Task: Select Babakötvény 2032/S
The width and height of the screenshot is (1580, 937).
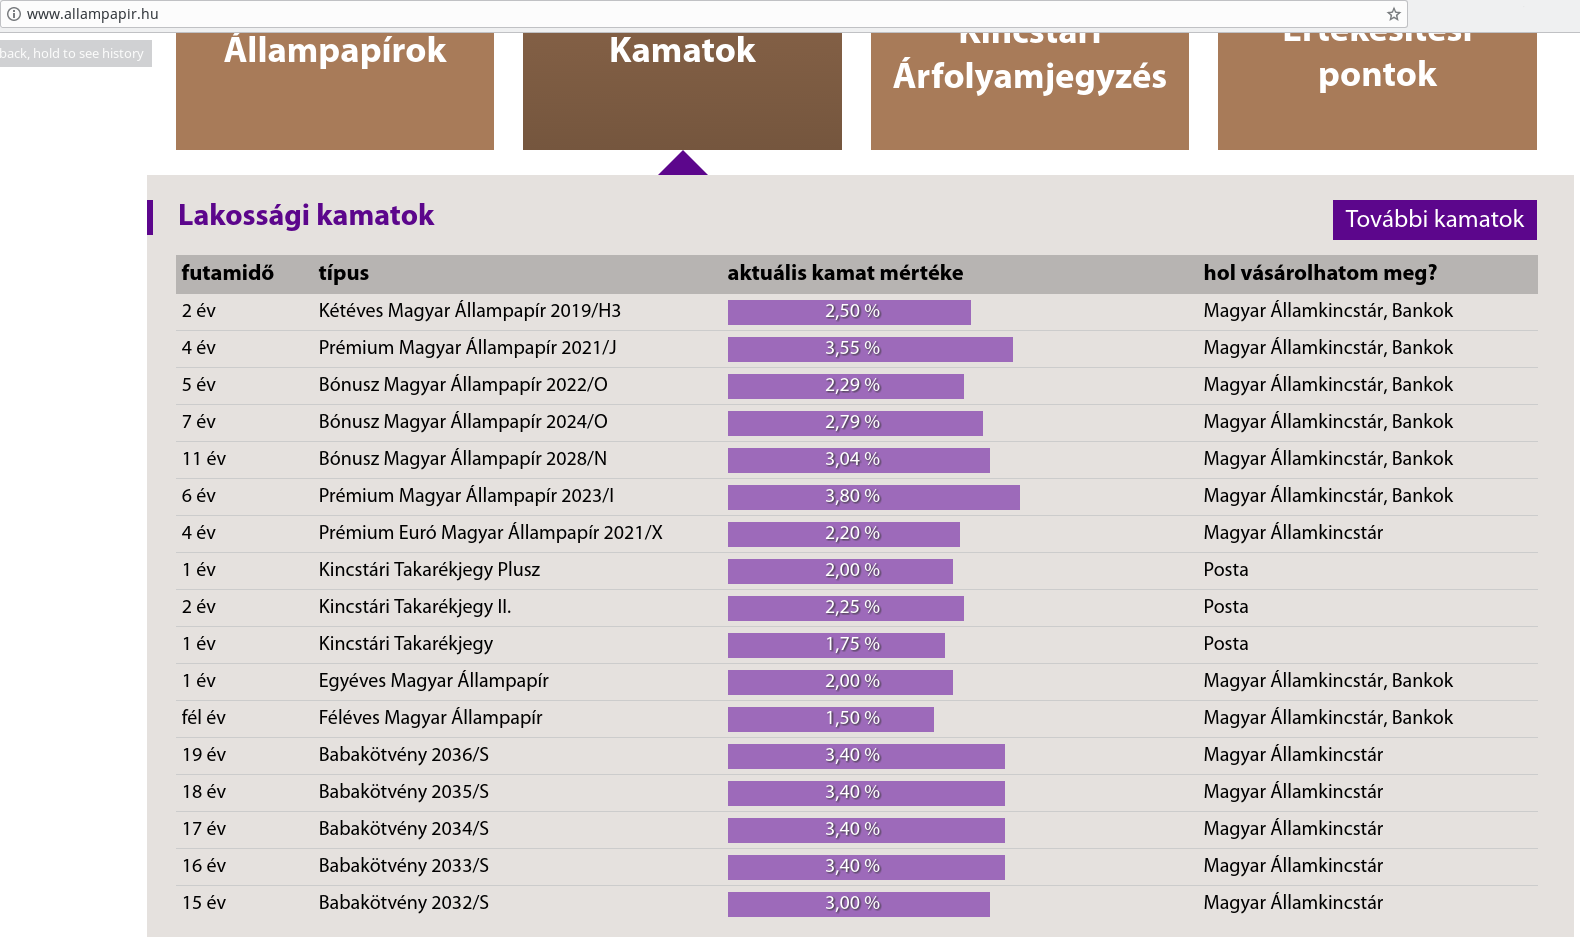Action: pyautogui.click(x=404, y=903)
